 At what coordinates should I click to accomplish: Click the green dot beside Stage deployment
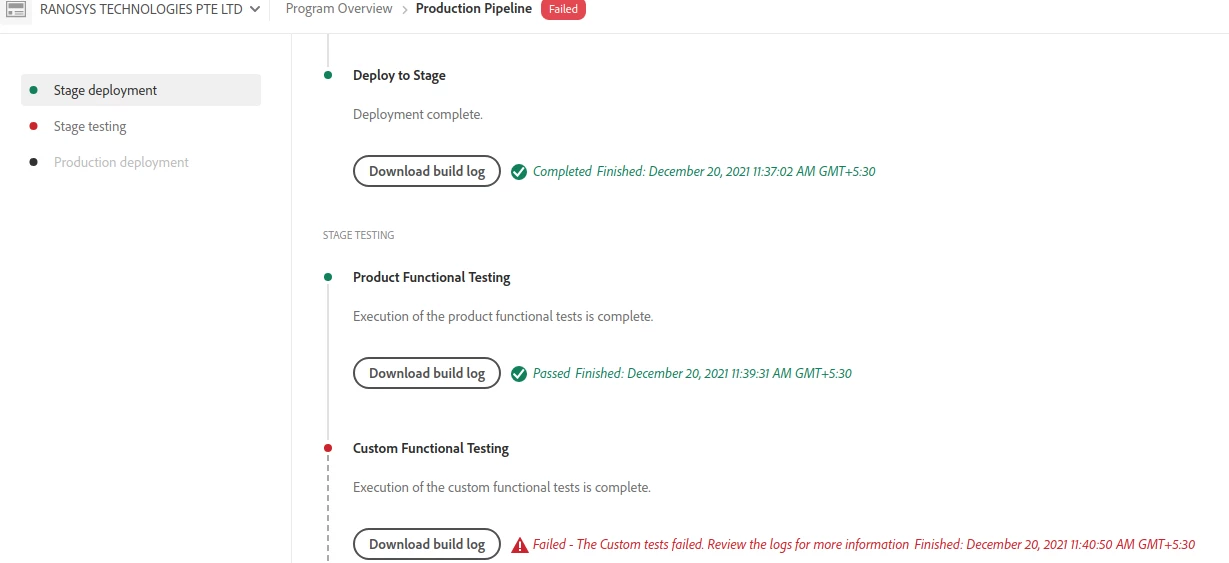pyautogui.click(x=33, y=90)
